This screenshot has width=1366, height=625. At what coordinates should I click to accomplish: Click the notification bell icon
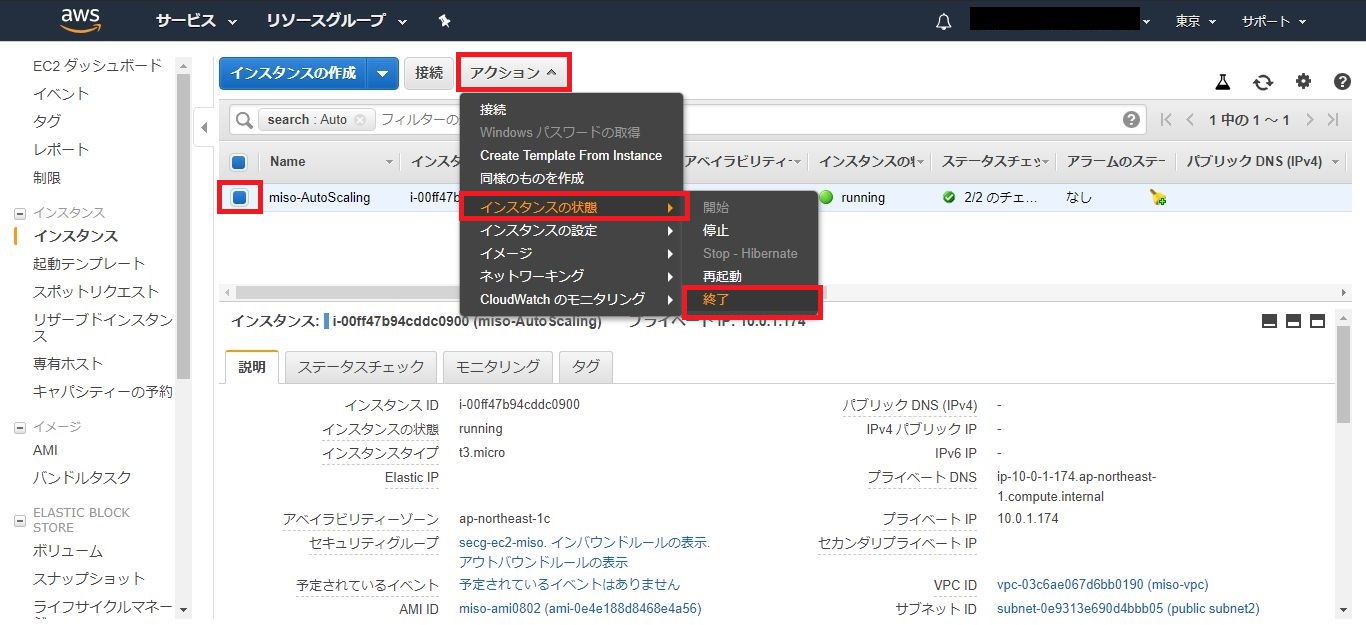(943, 21)
